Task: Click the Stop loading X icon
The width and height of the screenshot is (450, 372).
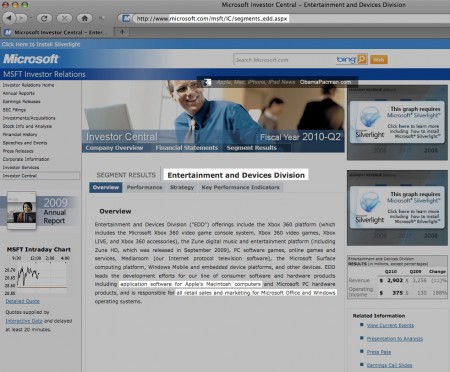Action: [x=64, y=18]
